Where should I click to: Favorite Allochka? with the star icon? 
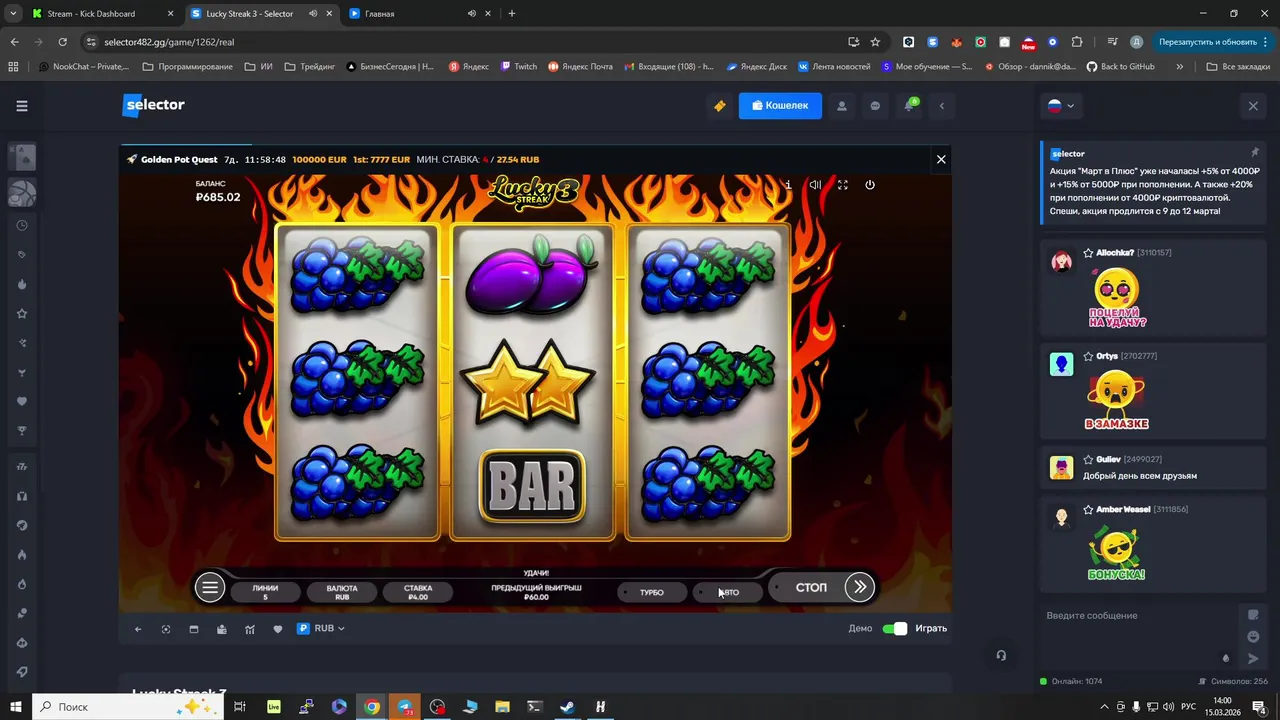tap(1088, 253)
